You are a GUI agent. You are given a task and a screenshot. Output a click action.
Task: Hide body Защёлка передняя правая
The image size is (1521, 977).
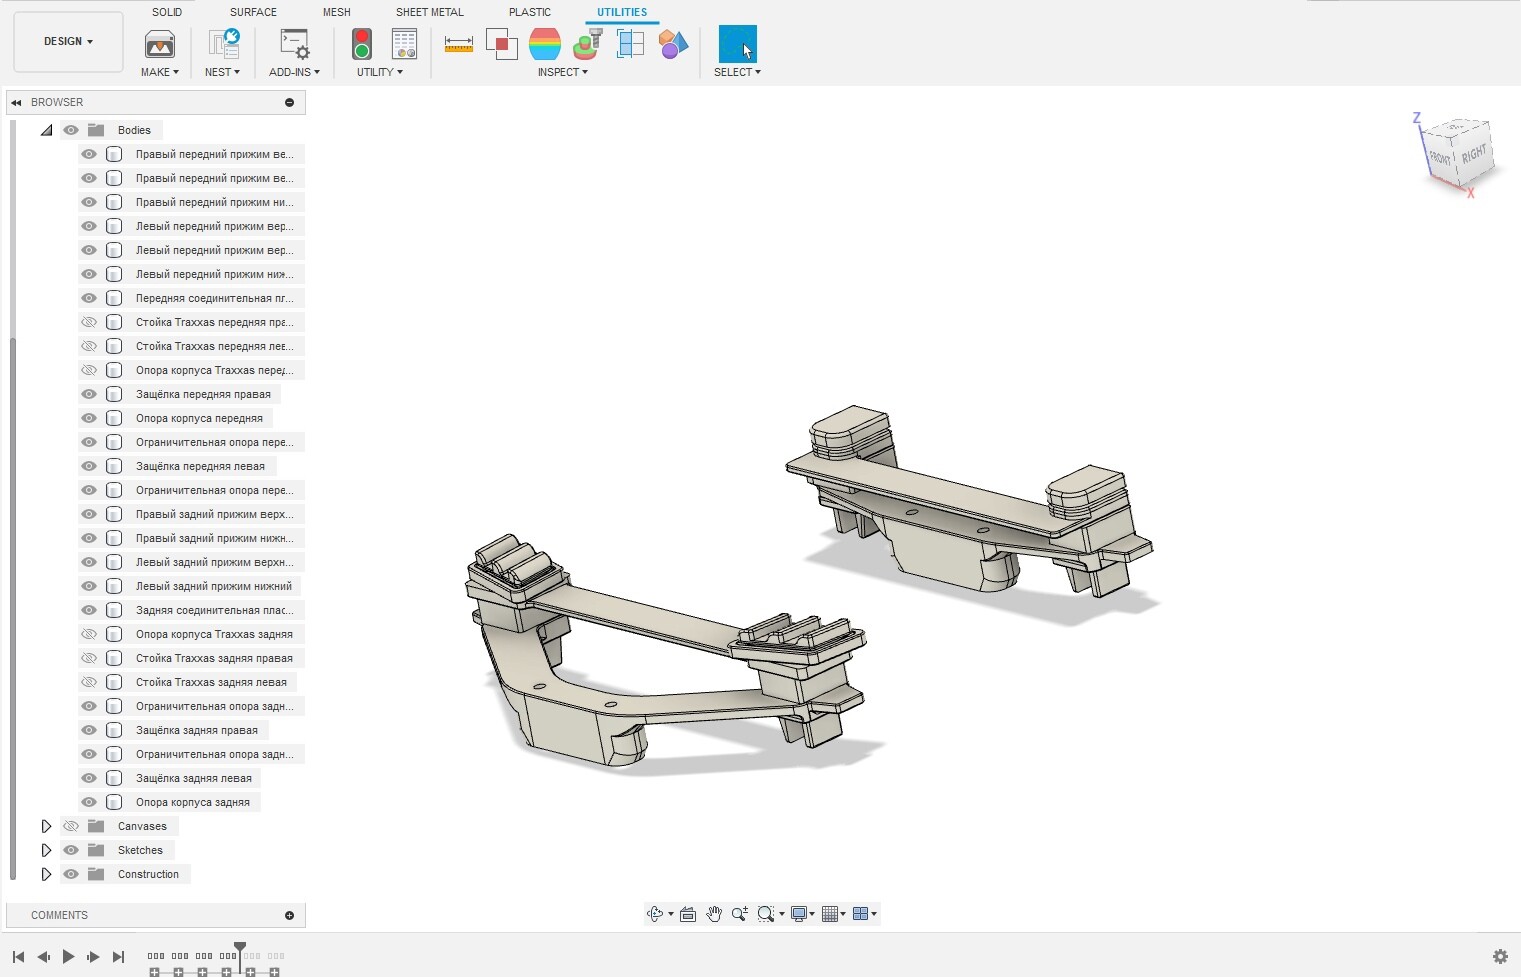point(89,394)
